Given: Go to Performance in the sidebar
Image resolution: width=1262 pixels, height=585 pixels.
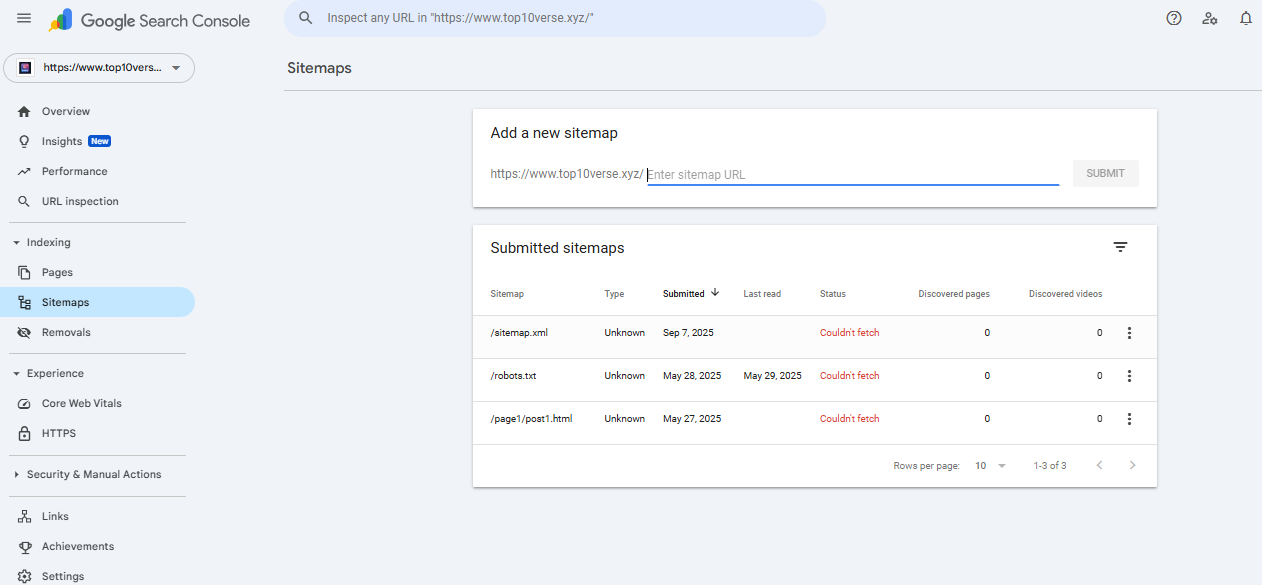Looking at the screenshot, I should coord(74,171).
